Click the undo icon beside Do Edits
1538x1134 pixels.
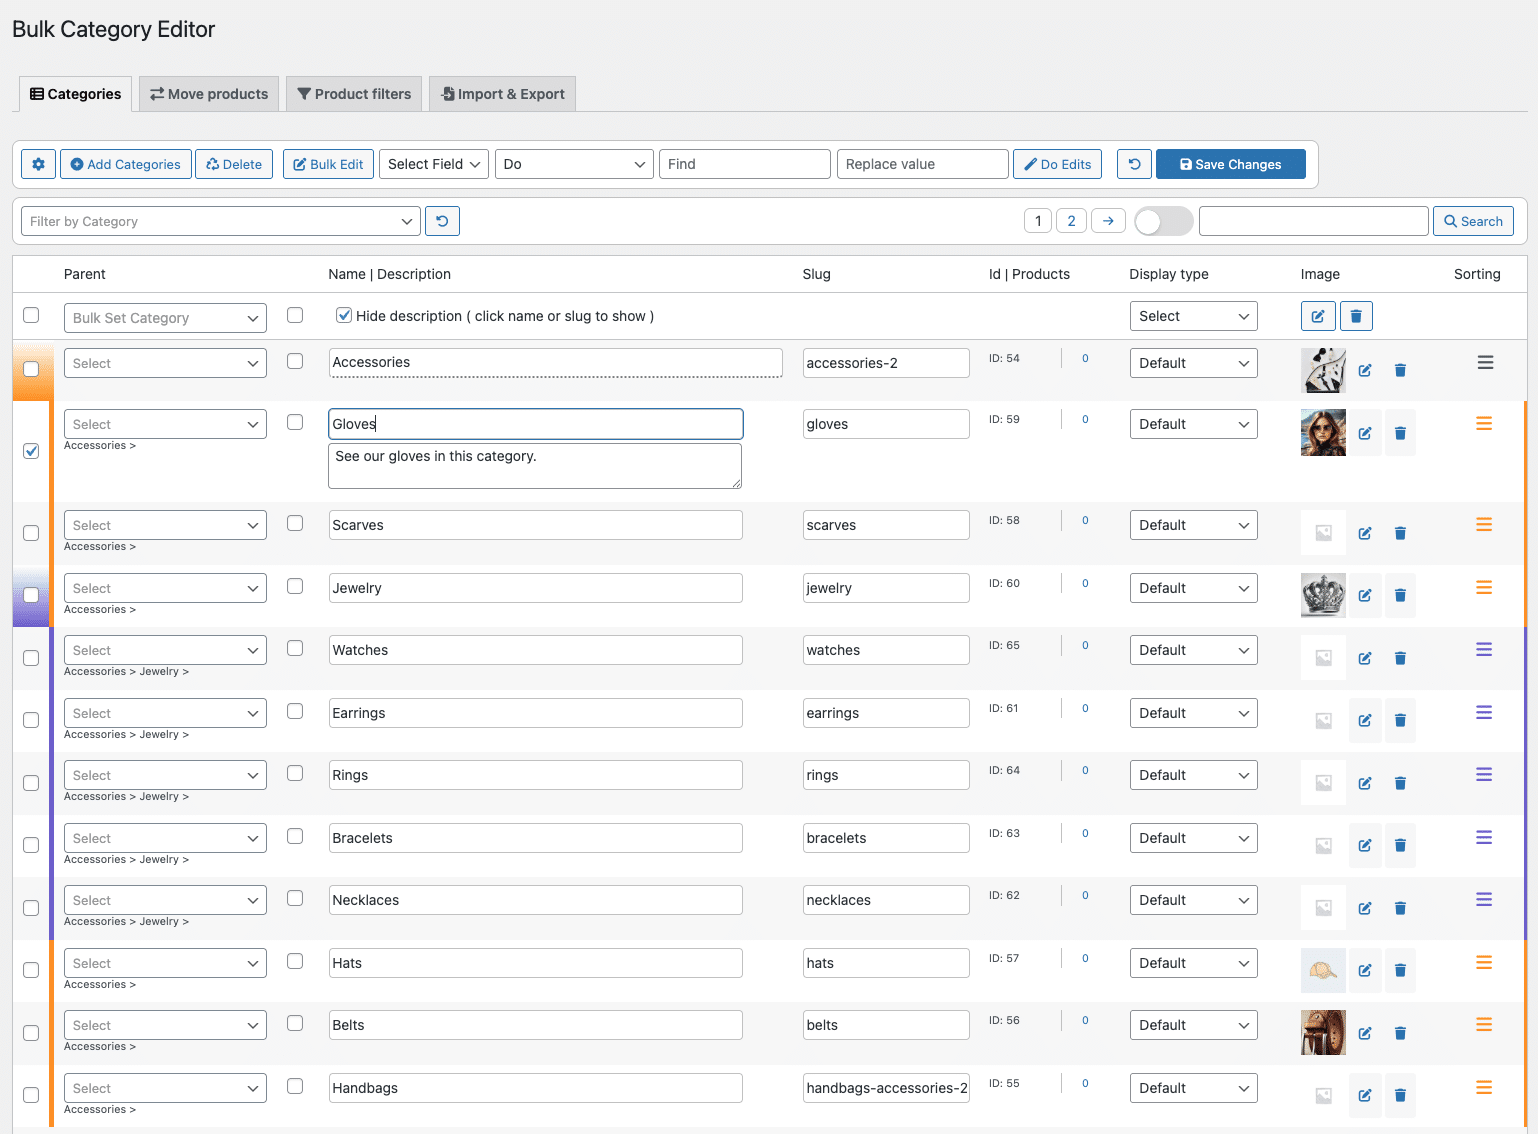(1134, 164)
